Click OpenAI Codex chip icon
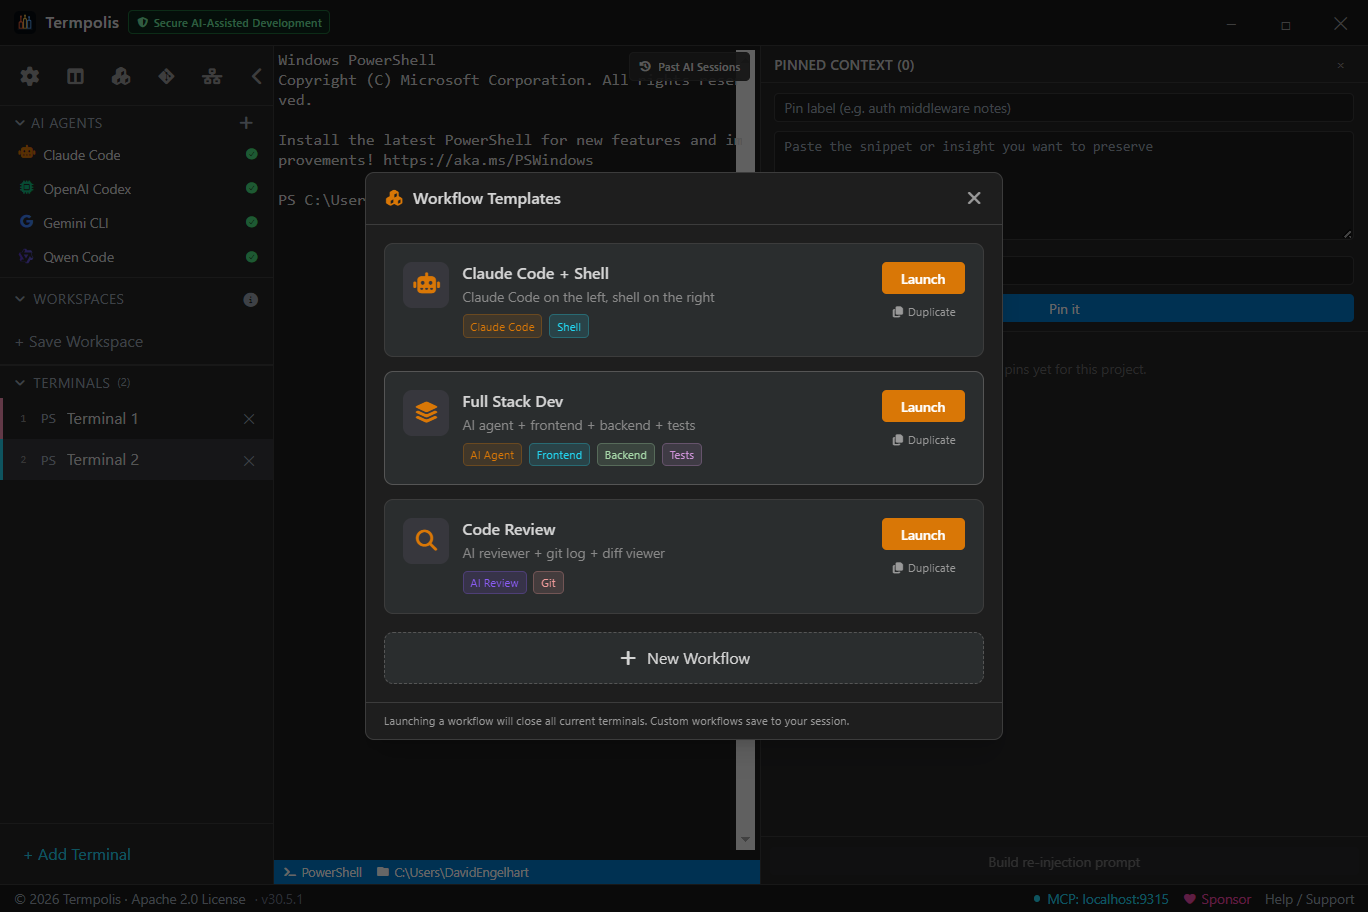 [x=27, y=188]
